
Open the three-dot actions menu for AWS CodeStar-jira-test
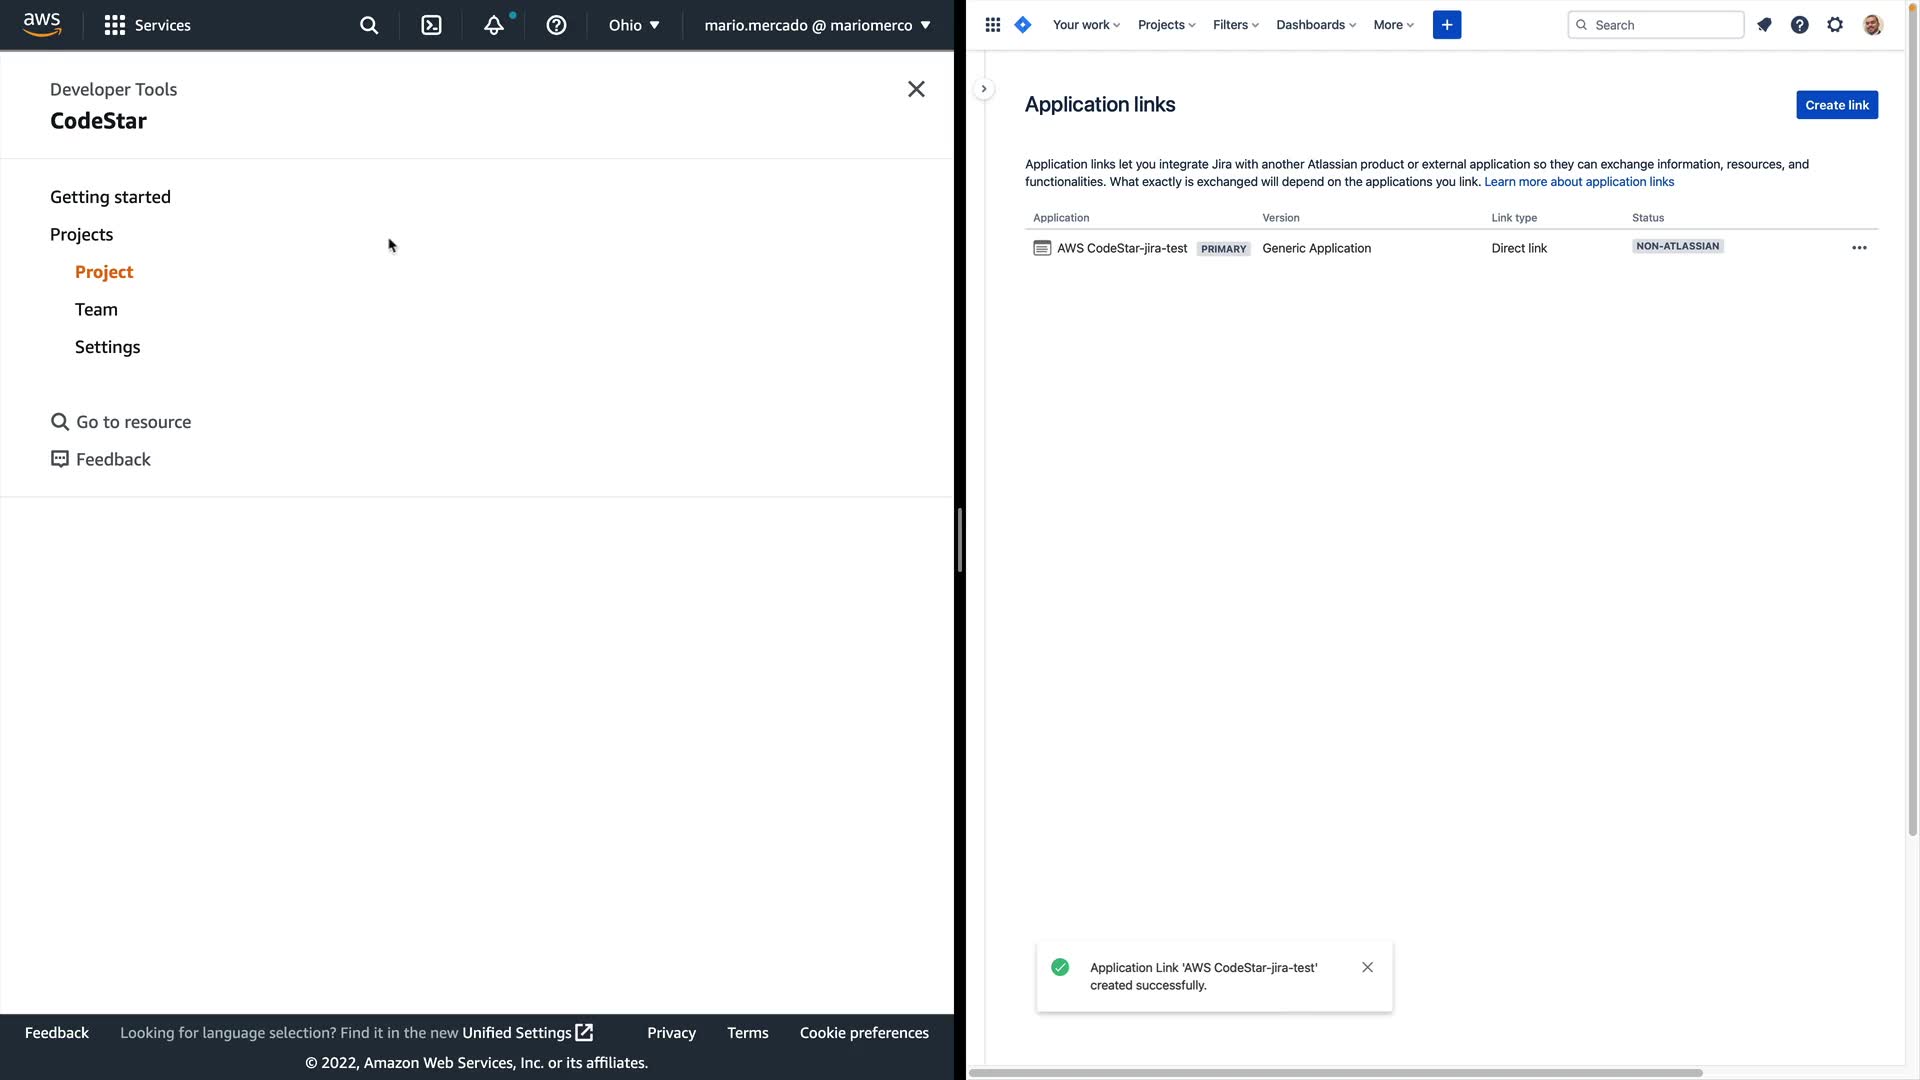[x=1859, y=248]
